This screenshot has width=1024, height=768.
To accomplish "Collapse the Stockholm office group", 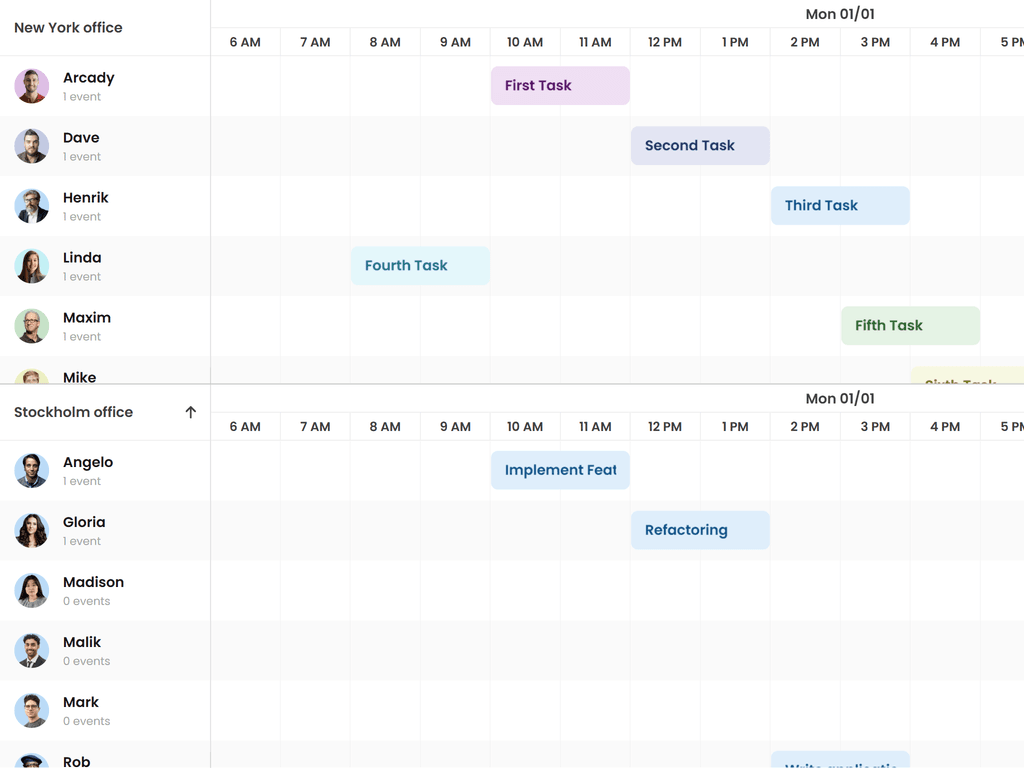I will (x=190, y=411).
